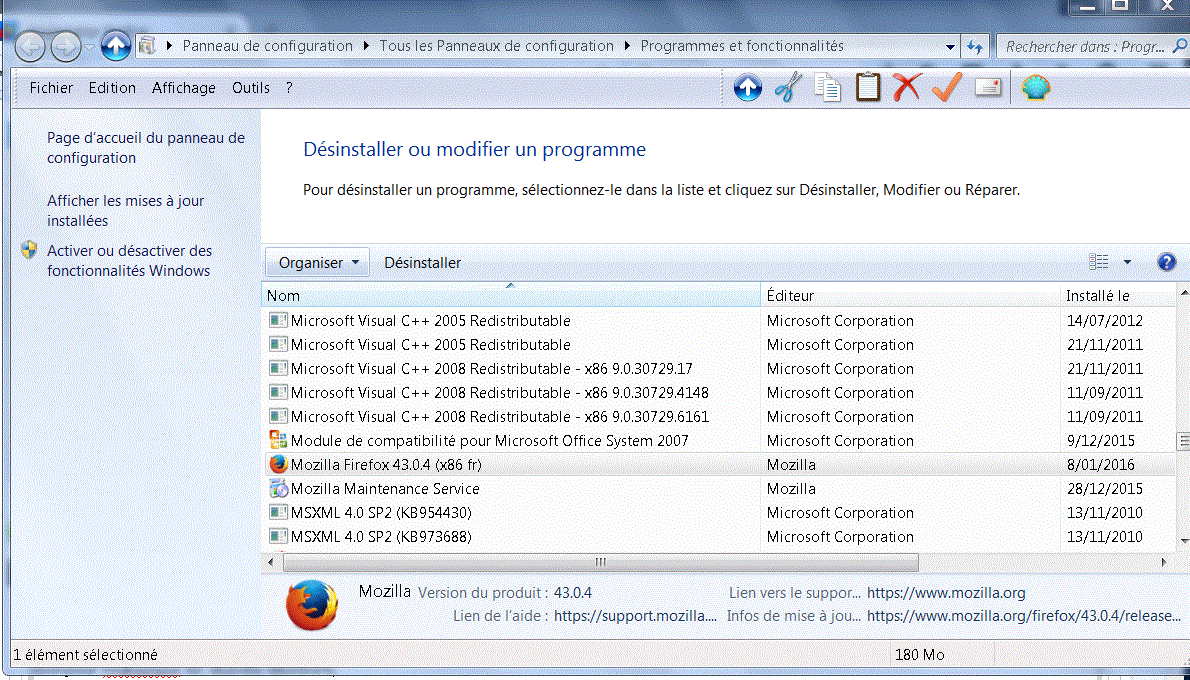Viewport: 1190px width, 680px height.
Task: Click the refresh icon next to address bar
Action: (975, 47)
